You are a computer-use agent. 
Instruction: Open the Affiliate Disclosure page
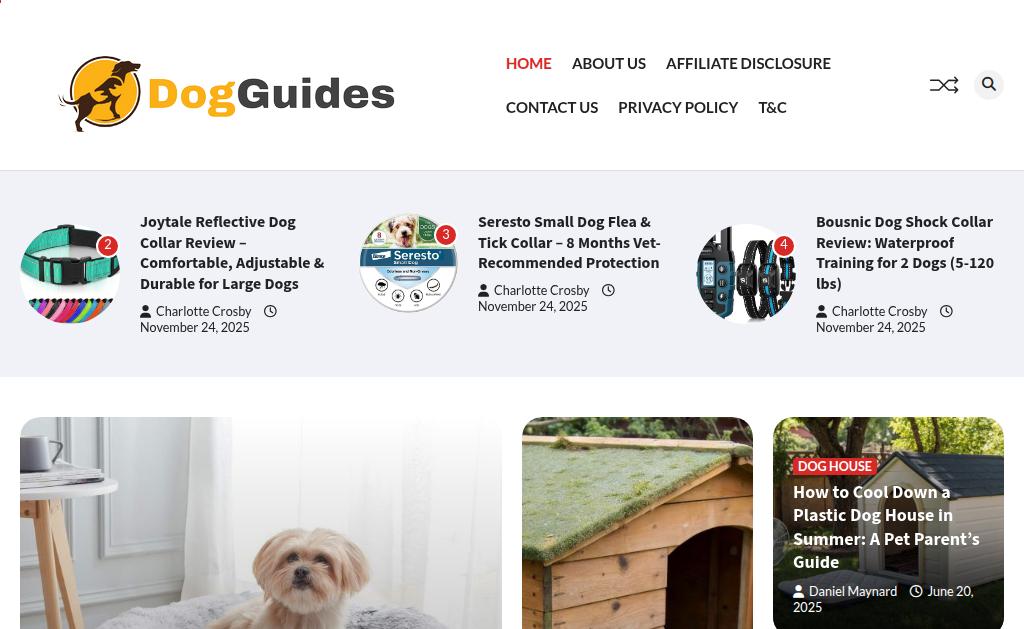[748, 63]
